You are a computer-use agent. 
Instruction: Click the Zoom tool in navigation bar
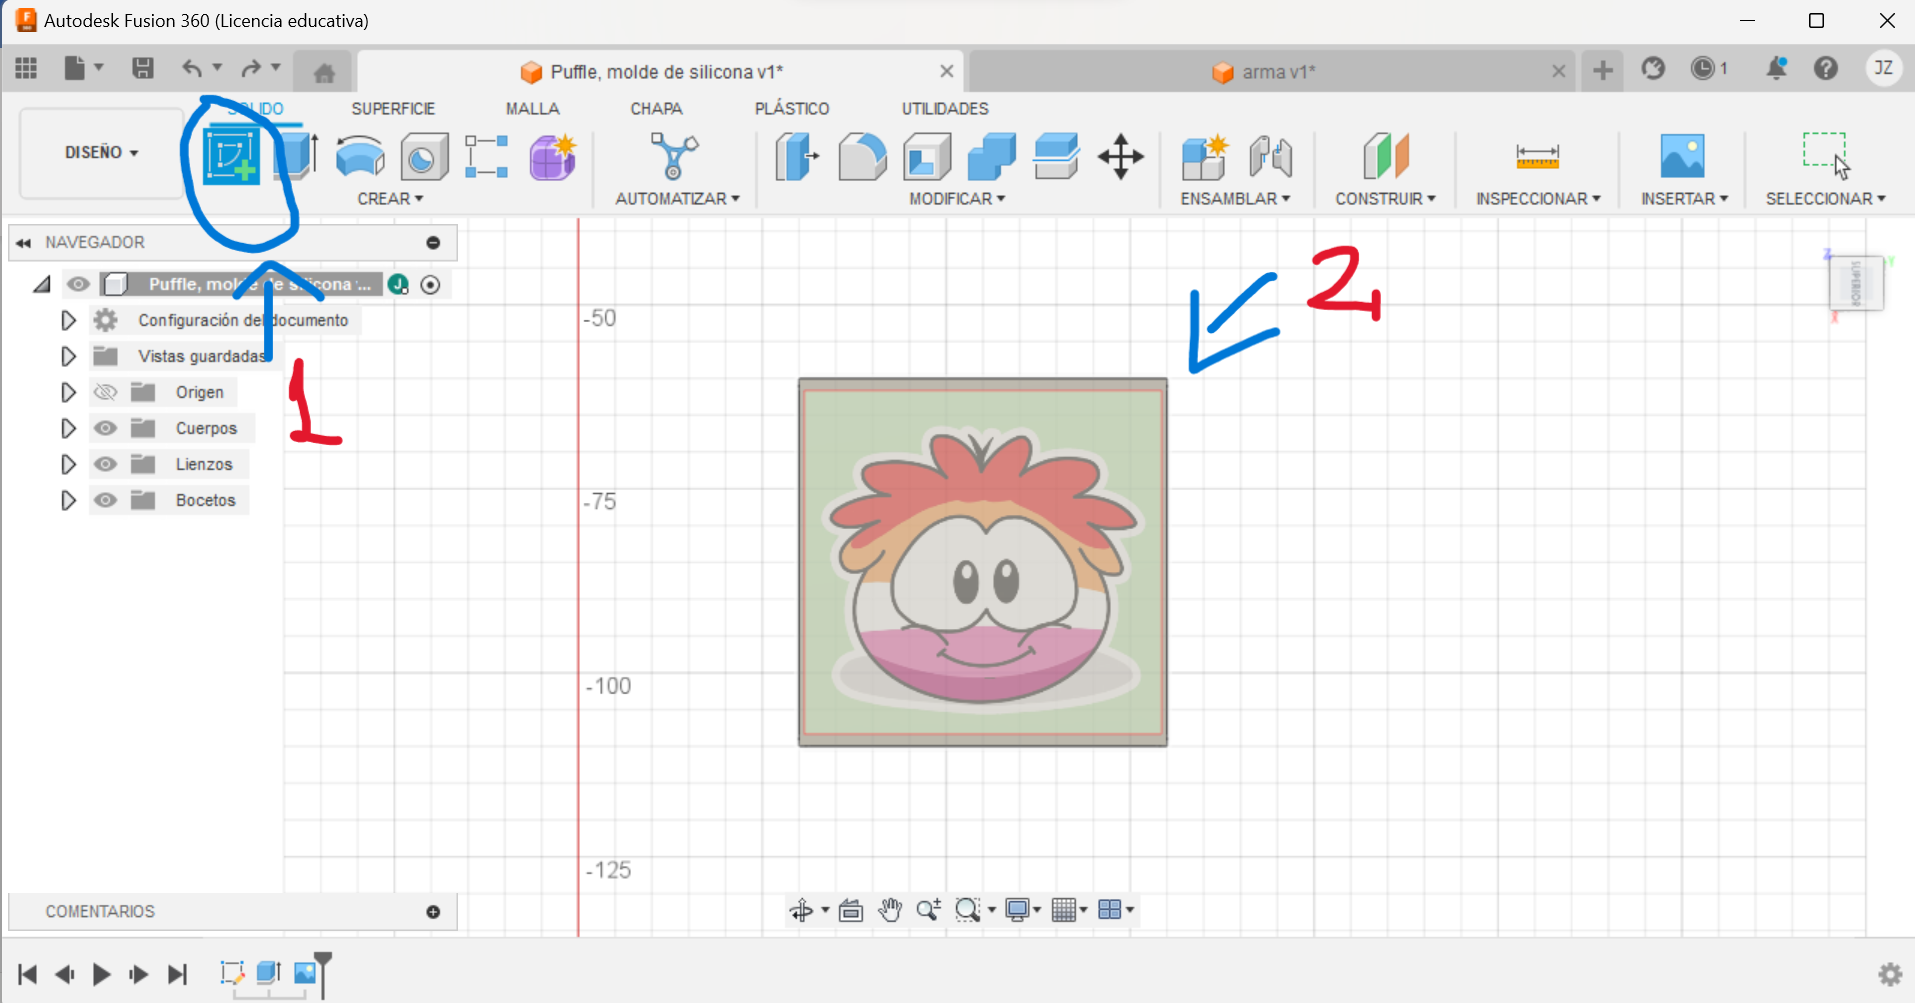[928, 910]
